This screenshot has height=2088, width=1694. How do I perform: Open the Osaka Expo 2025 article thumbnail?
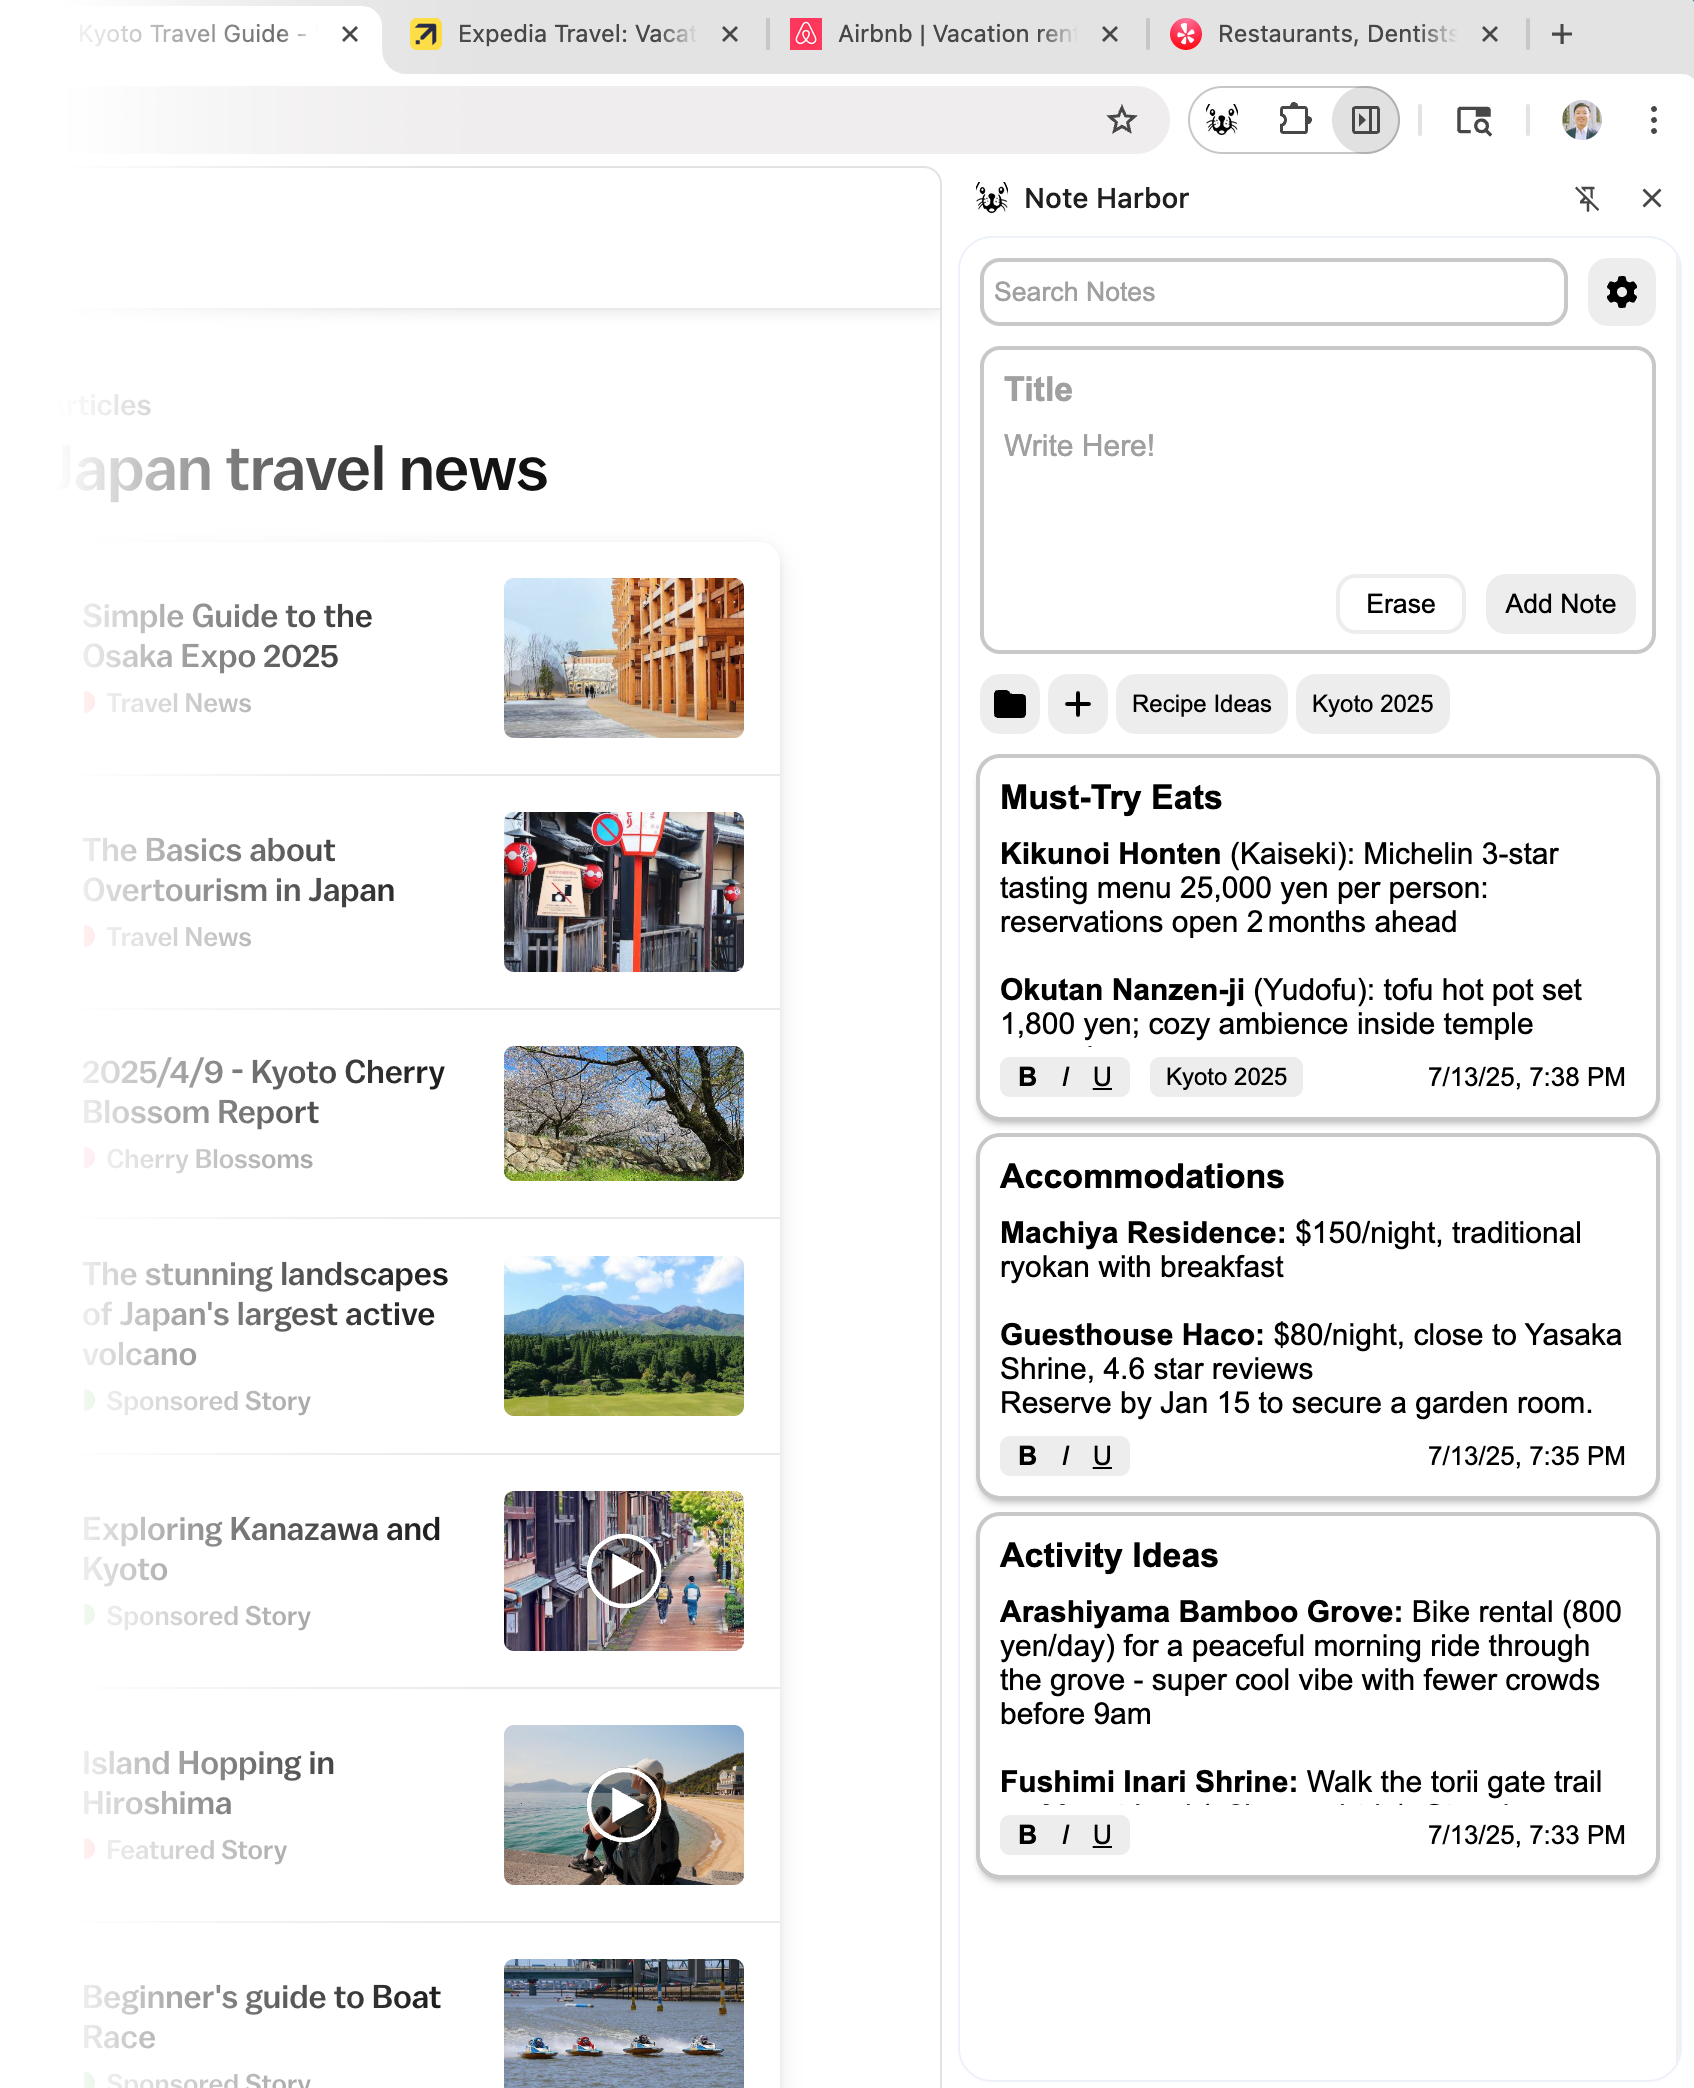pos(623,658)
